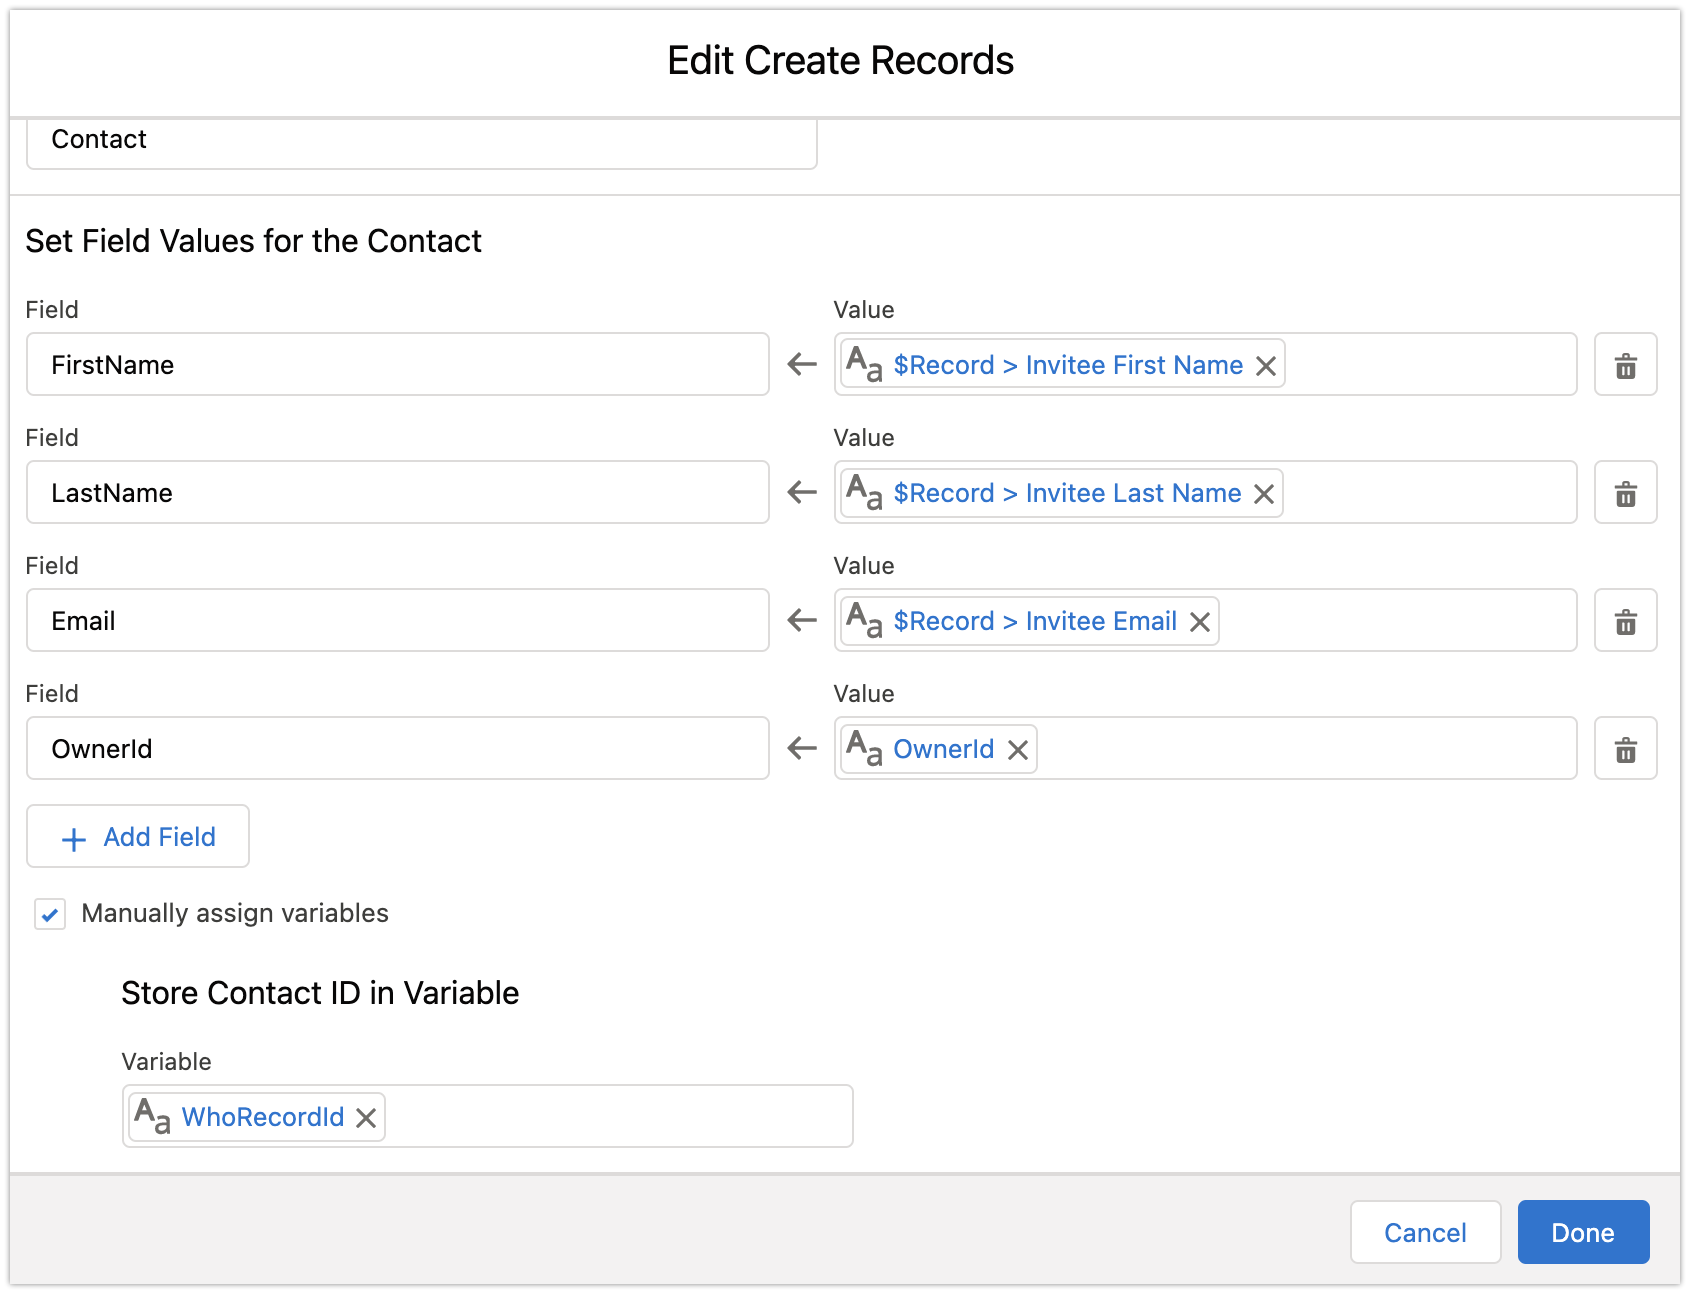Click the Add Field button
Image resolution: width=1690 pixels, height=1294 pixels.
[137, 837]
